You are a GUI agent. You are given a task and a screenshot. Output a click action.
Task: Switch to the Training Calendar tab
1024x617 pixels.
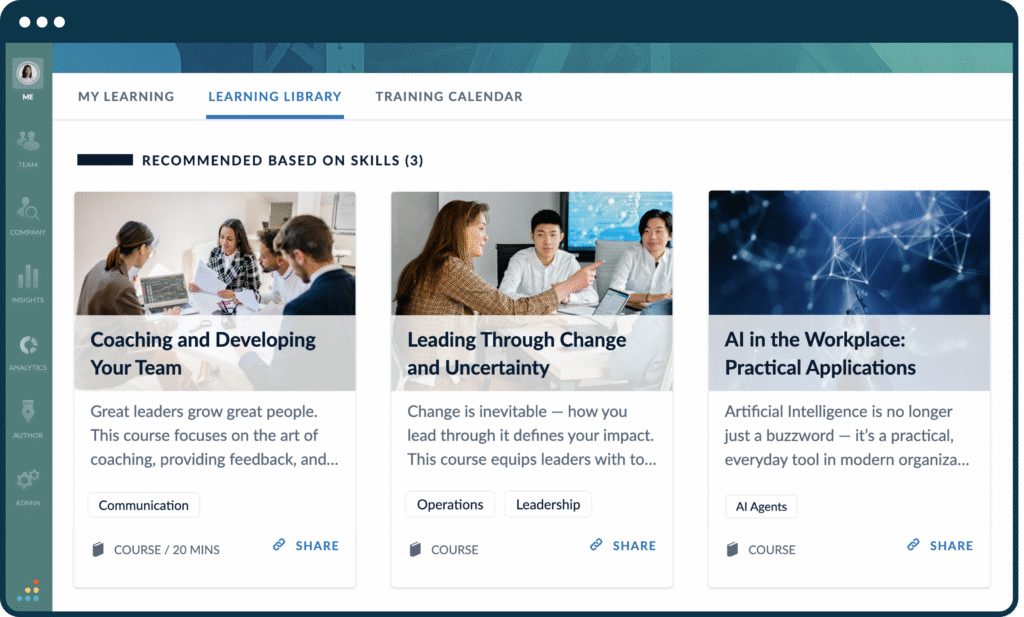(449, 97)
